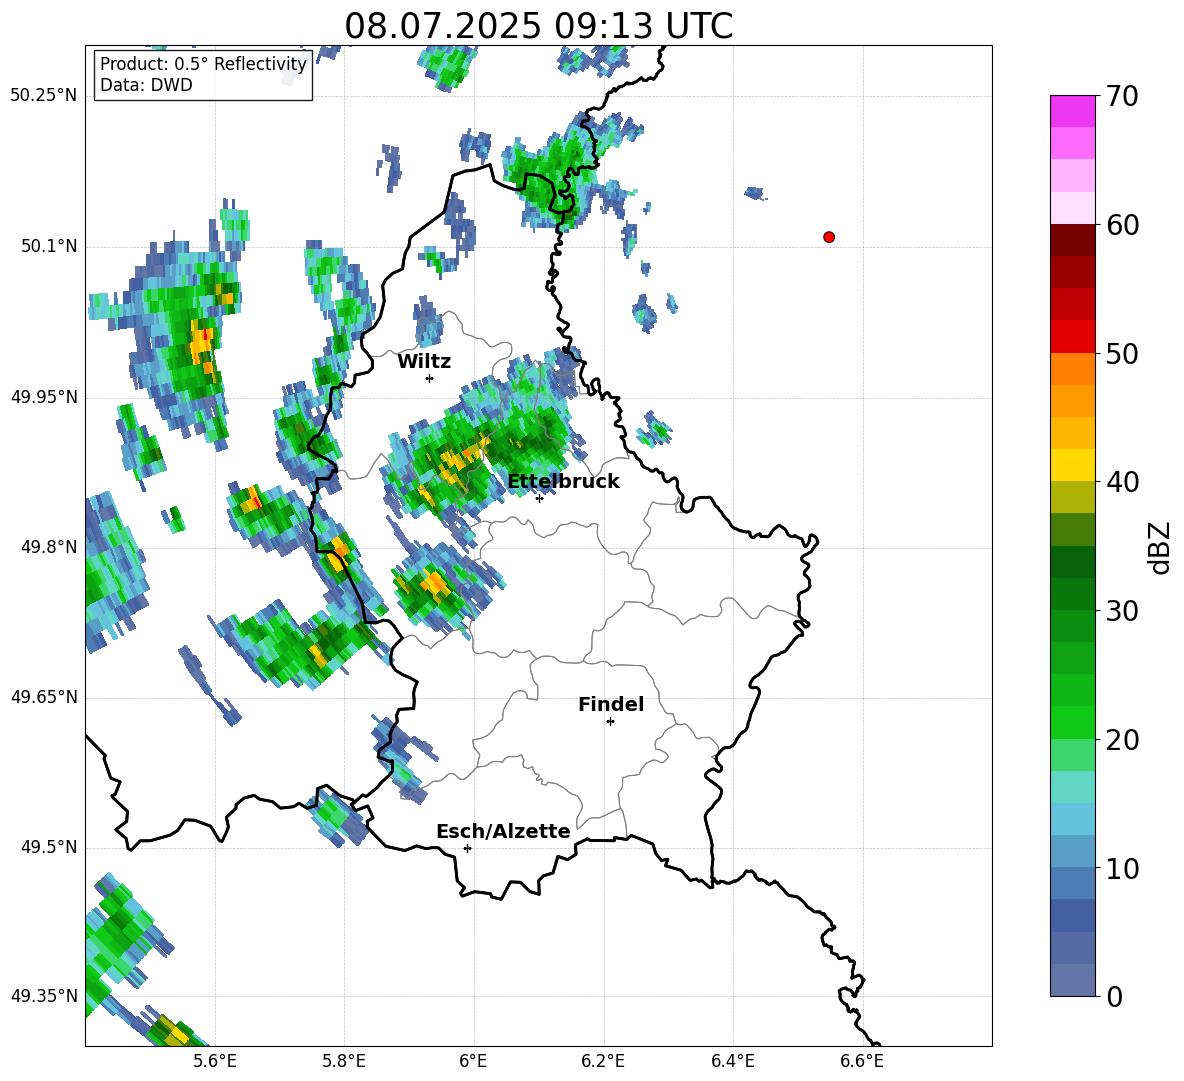This screenshot has height=1081, width=1184.
Task: Click the 49.95°N latitude label
Action: [43, 398]
